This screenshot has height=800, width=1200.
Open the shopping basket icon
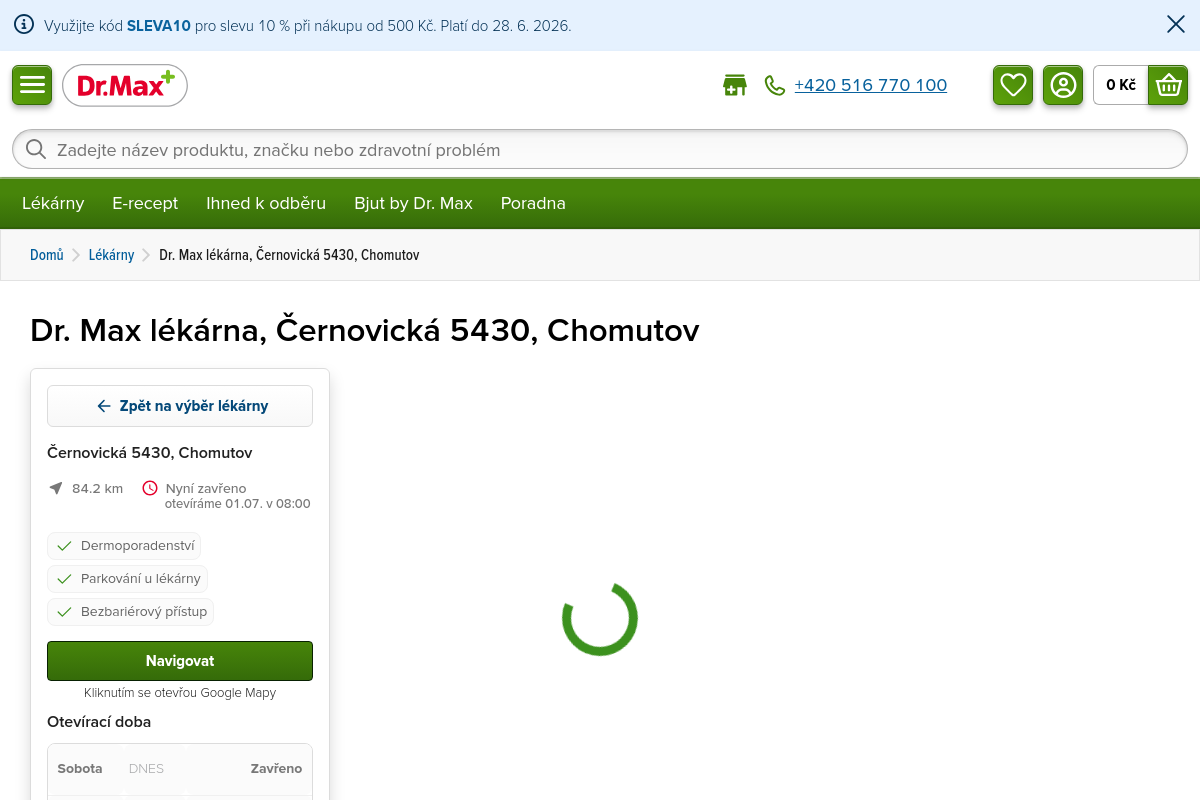click(1168, 85)
